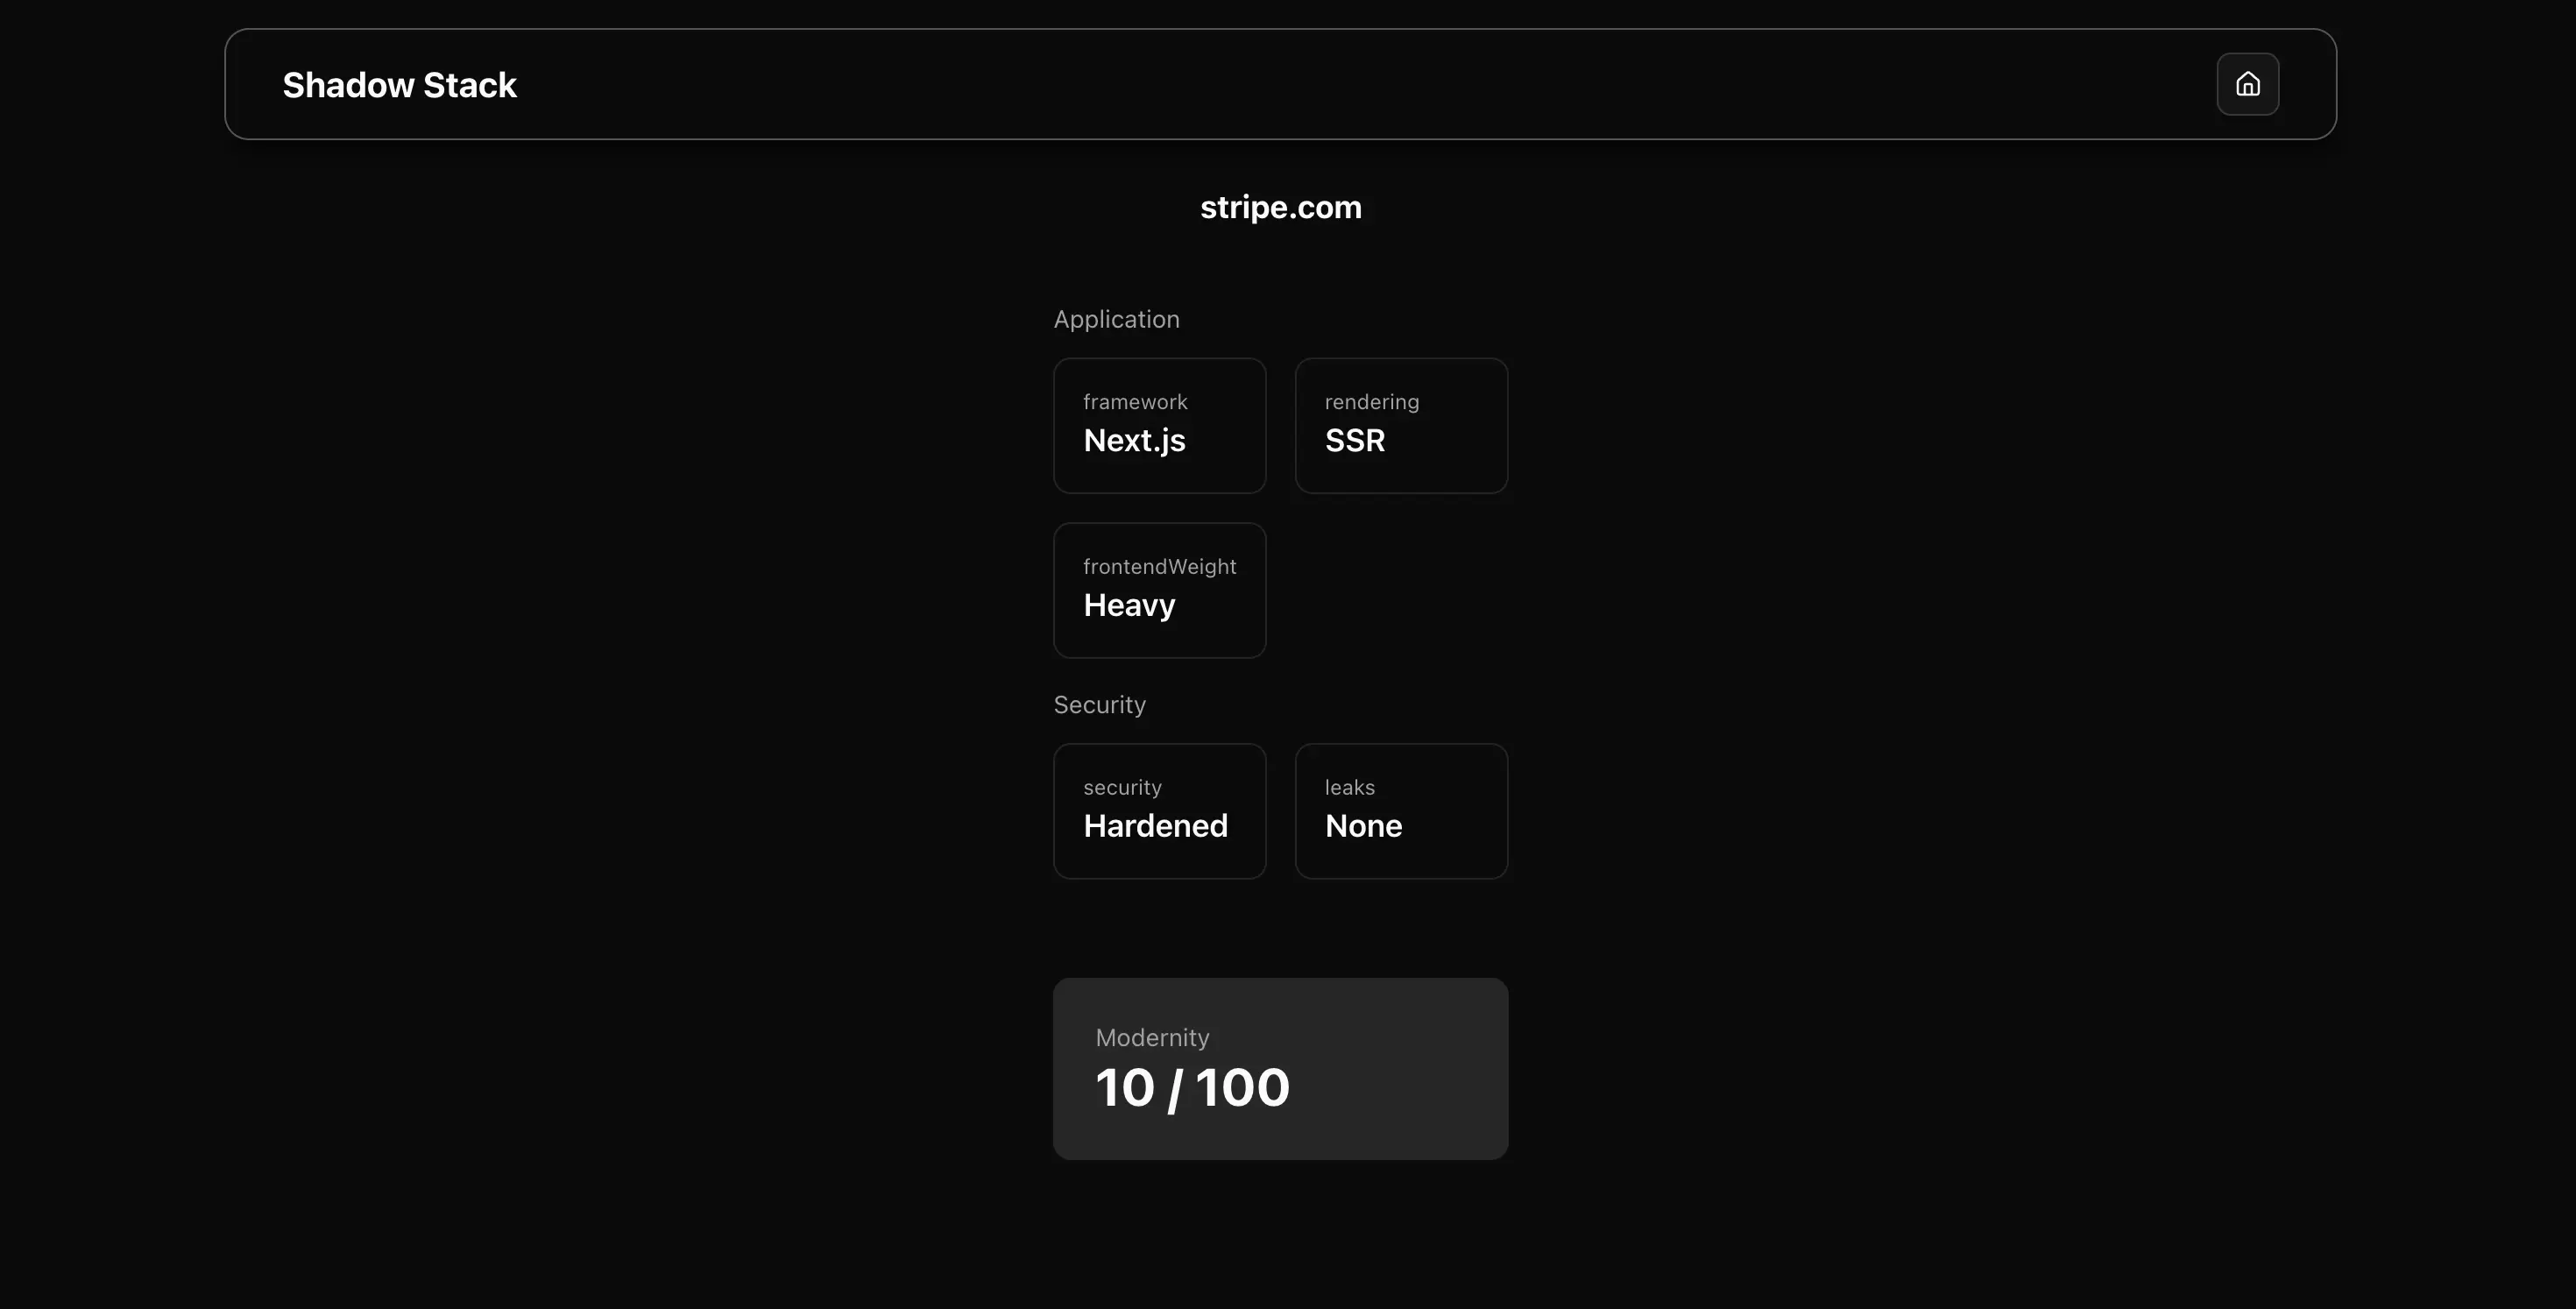The height and width of the screenshot is (1309, 2576).
Task: Click the Heavy value text
Action: tap(1129, 604)
